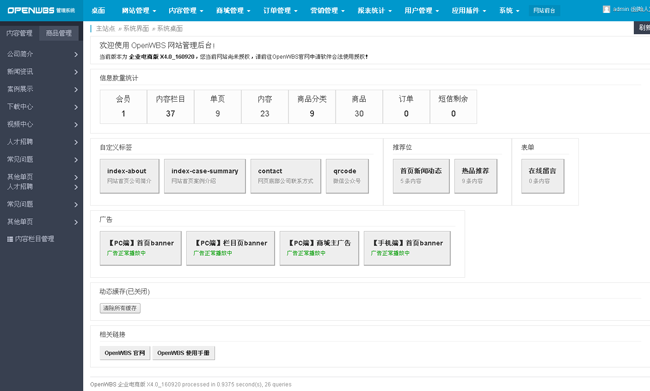Expand the 案例展示 sidebar chevron
The width and height of the screenshot is (650, 391).
click(76, 90)
